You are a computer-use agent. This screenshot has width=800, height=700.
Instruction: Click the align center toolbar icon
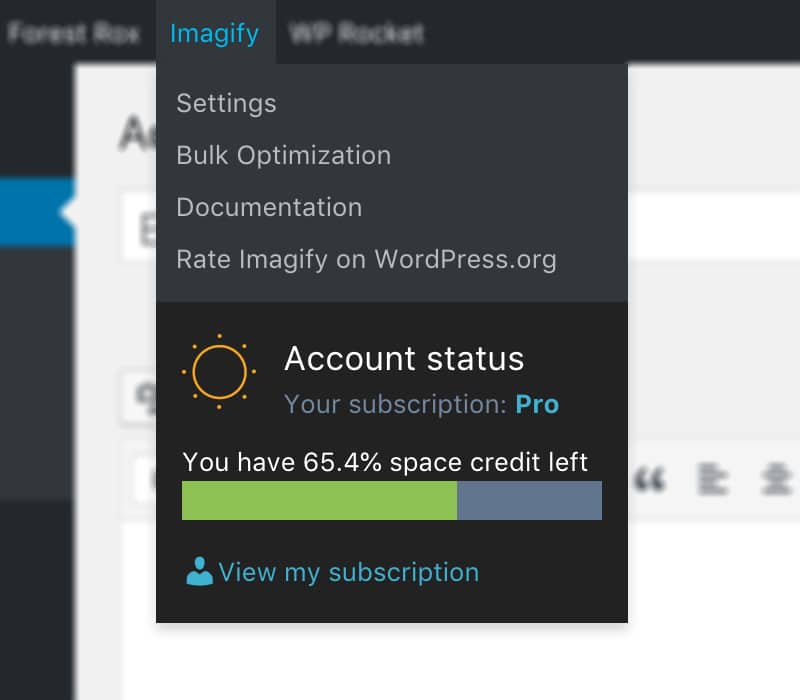(775, 481)
